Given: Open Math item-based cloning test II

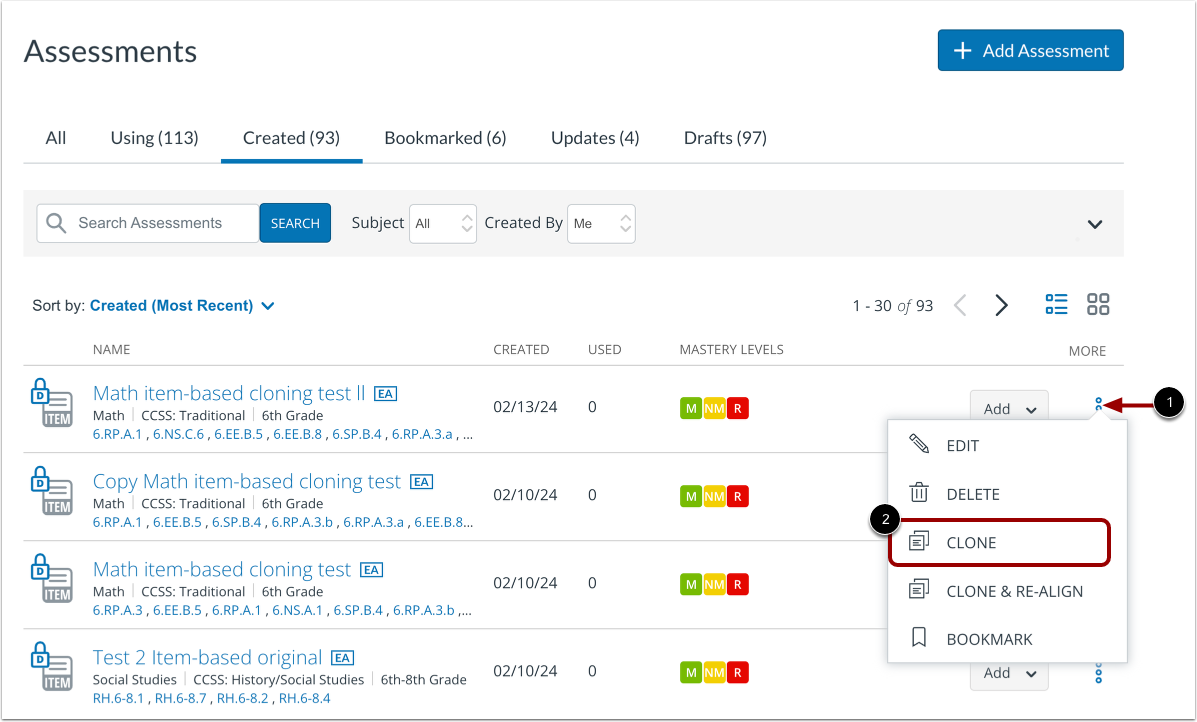Looking at the screenshot, I should click(x=229, y=393).
